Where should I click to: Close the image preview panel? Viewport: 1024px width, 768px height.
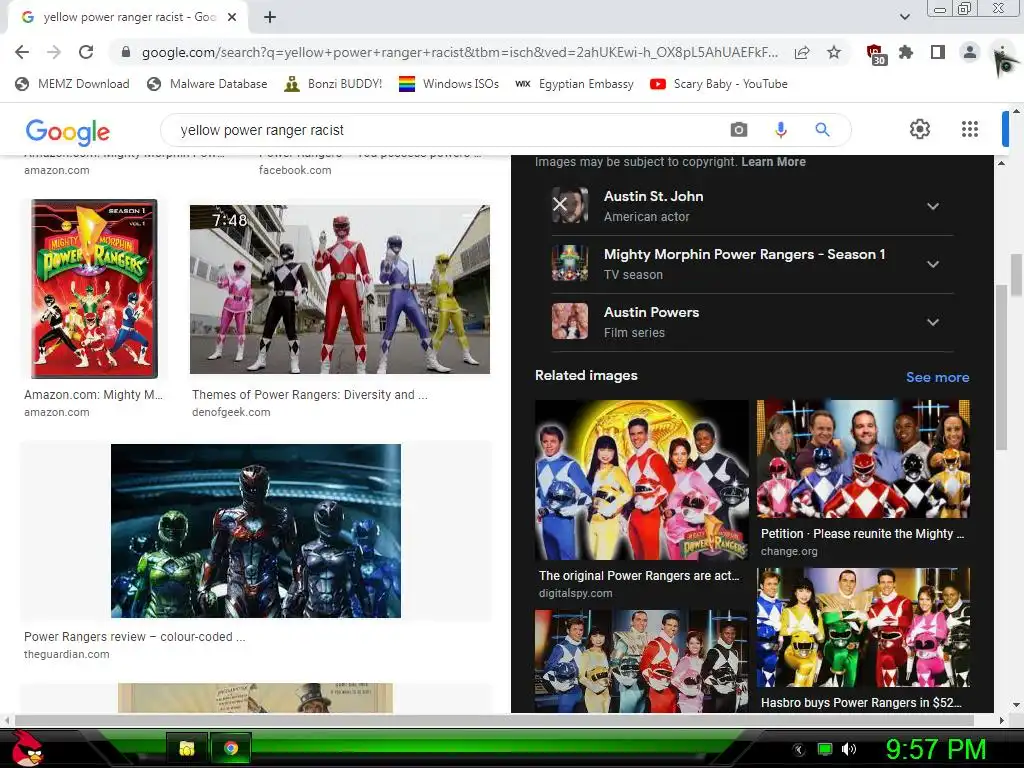[560, 204]
